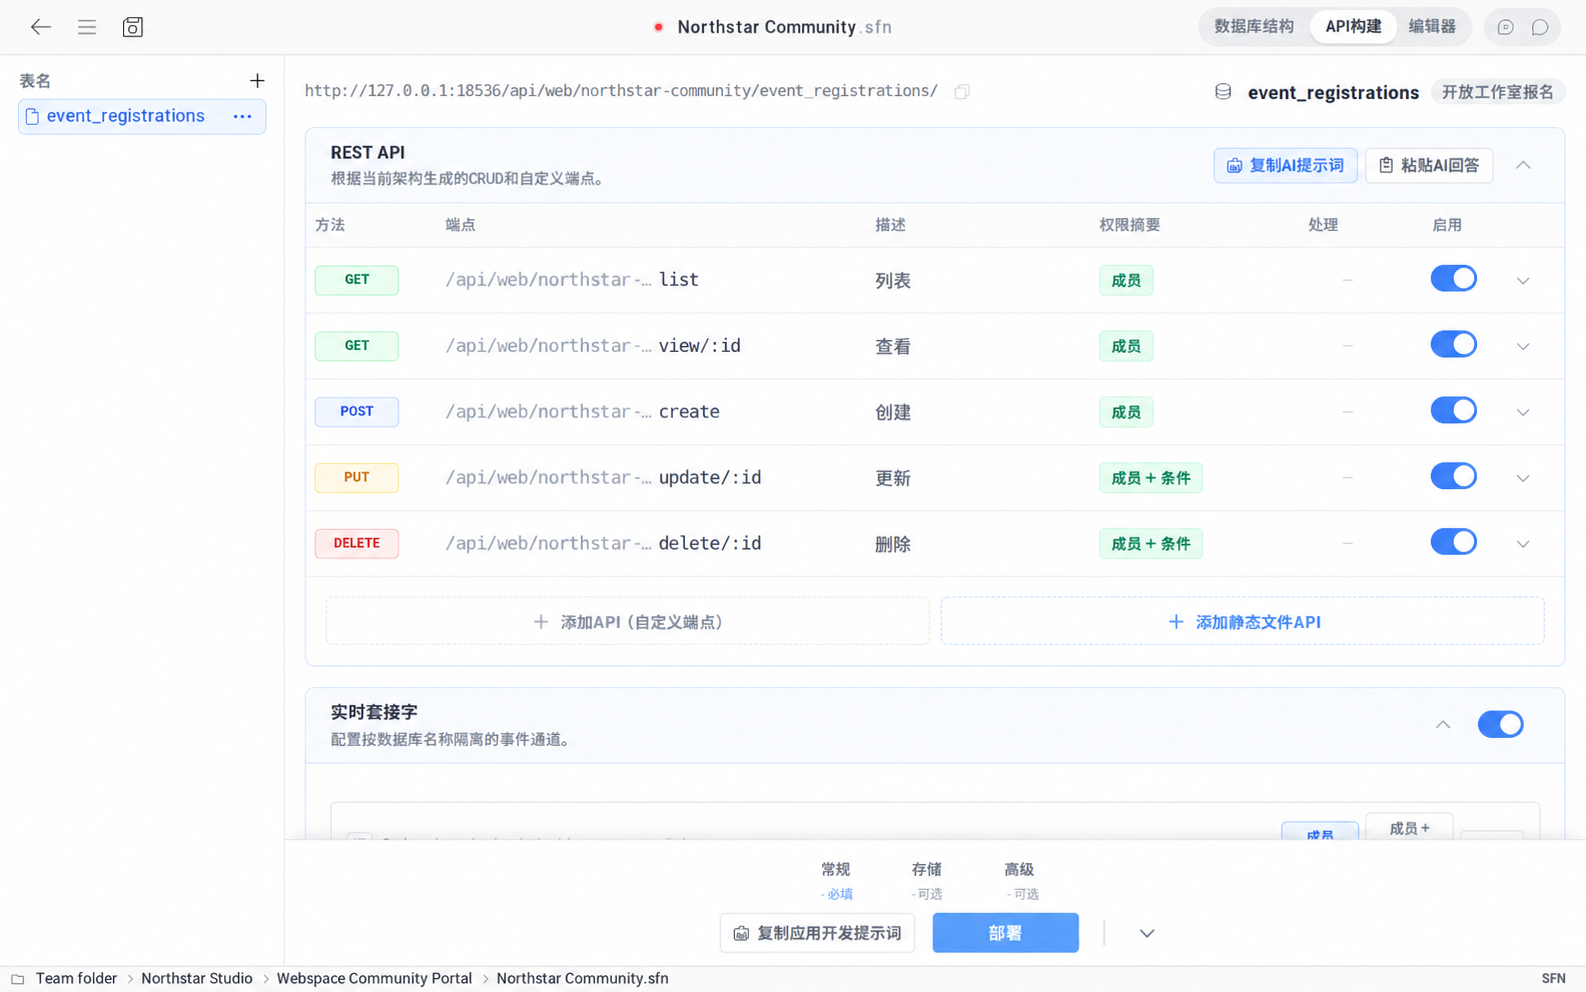Open the 常规 required step tab
The image size is (1586, 992).
tap(836, 880)
